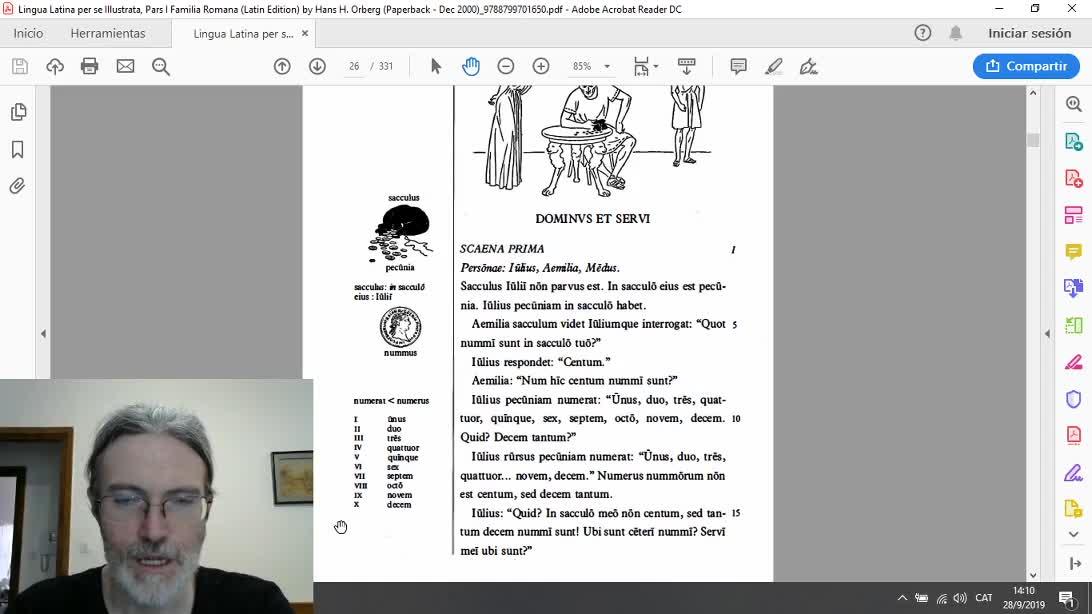This screenshot has width=1092, height=614.
Task: Click the Save file icon
Action: click(20, 66)
